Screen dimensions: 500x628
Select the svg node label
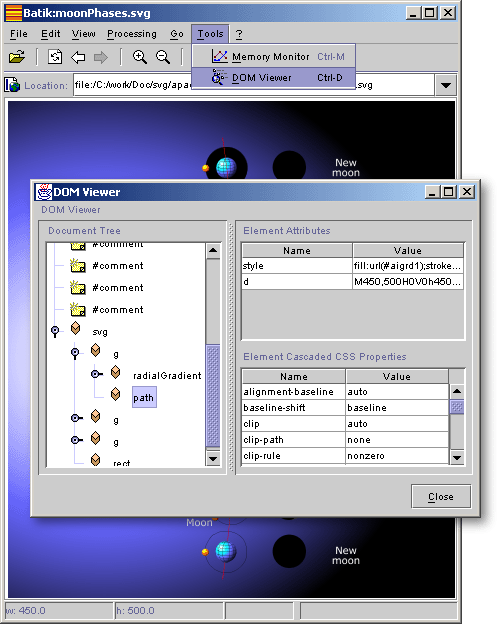100,332
